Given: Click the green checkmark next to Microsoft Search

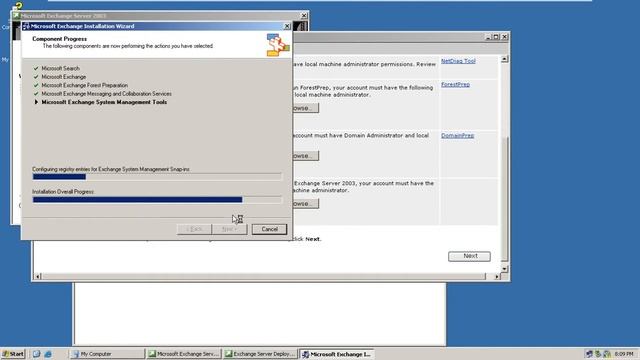Looking at the screenshot, I should click(36, 68).
